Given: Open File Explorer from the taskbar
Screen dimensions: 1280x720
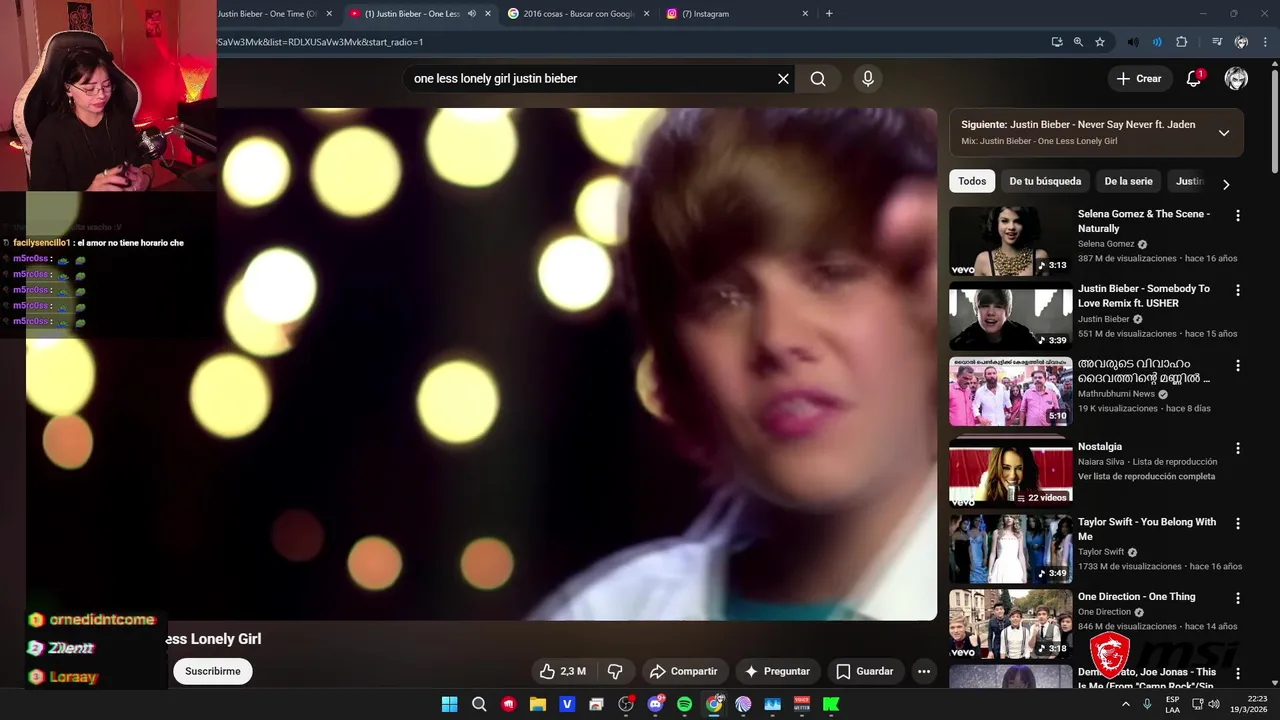Looking at the screenshot, I should click(538, 704).
